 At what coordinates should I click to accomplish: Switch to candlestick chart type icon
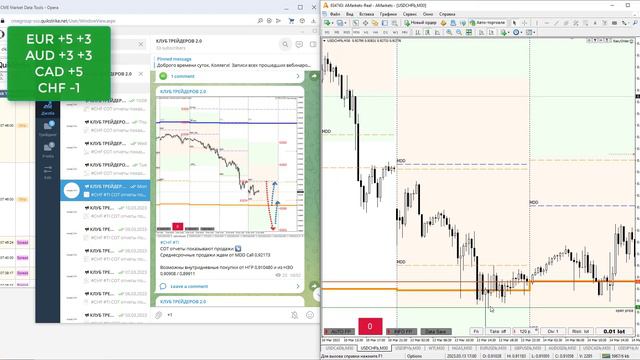[x=427, y=32]
